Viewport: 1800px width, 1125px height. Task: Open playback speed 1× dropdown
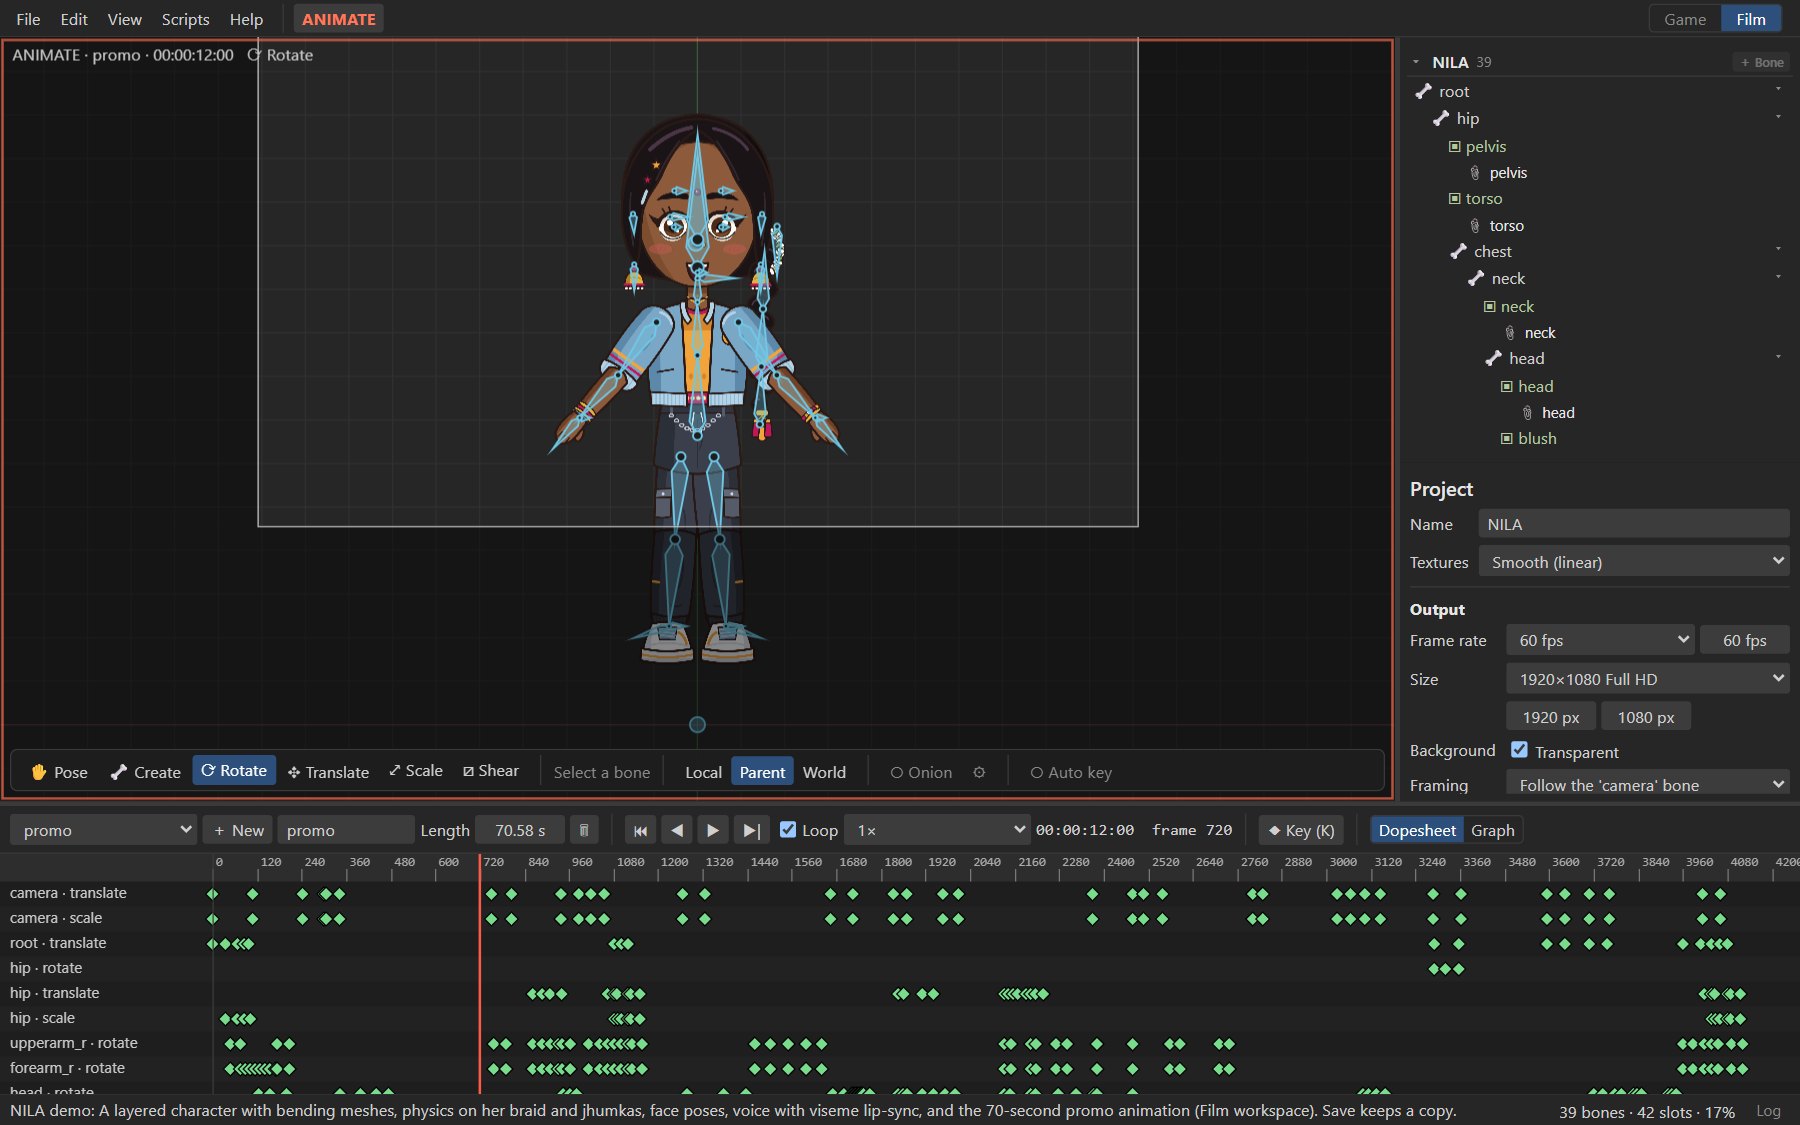coord(937,830)
